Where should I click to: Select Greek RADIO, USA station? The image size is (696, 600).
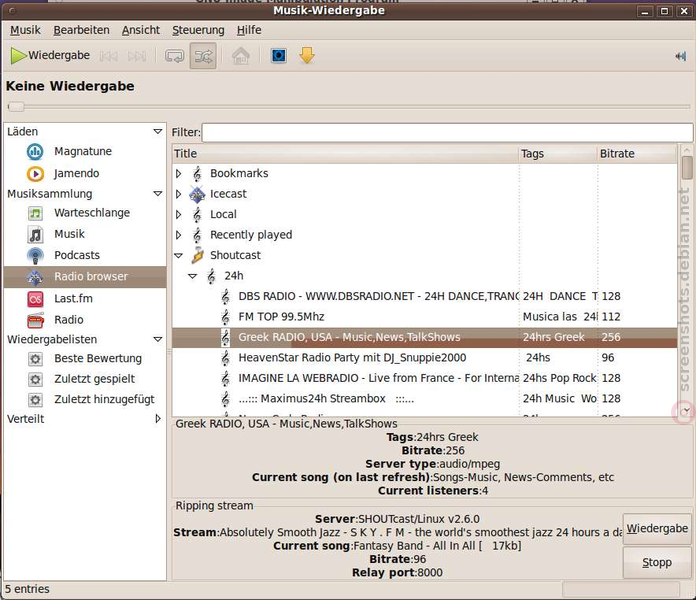(425, 337)
